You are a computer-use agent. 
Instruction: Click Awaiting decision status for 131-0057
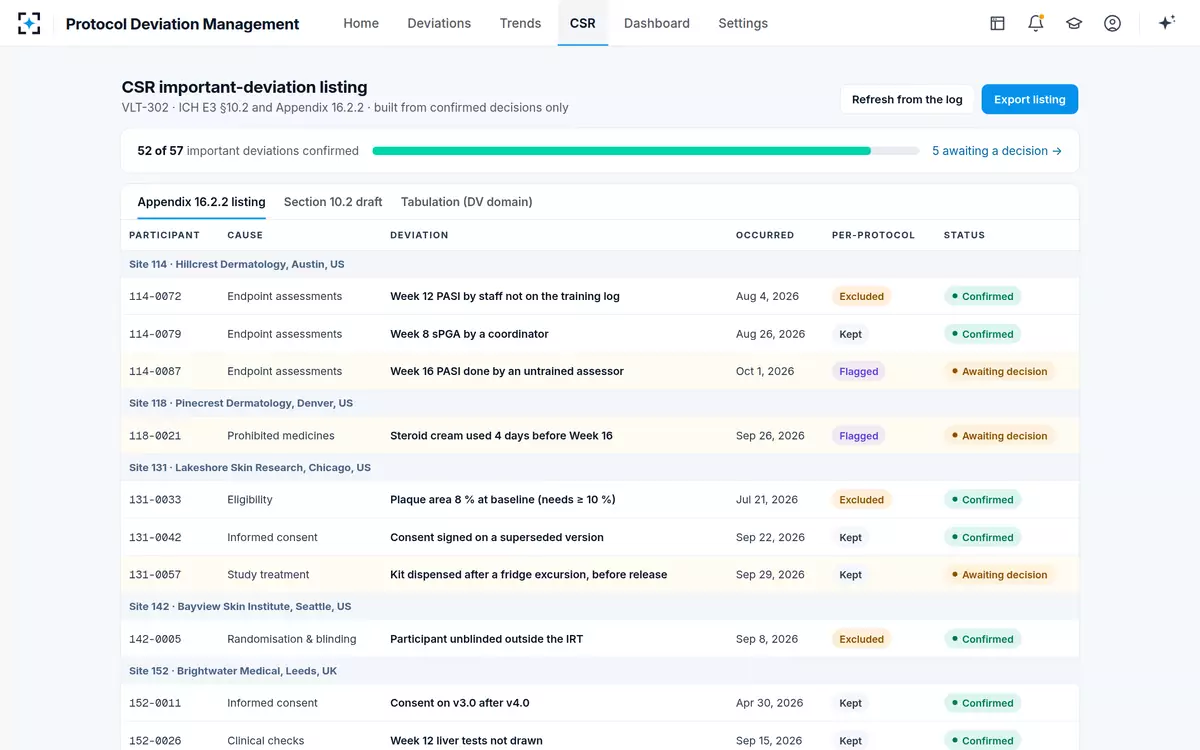tap(999, 575)
